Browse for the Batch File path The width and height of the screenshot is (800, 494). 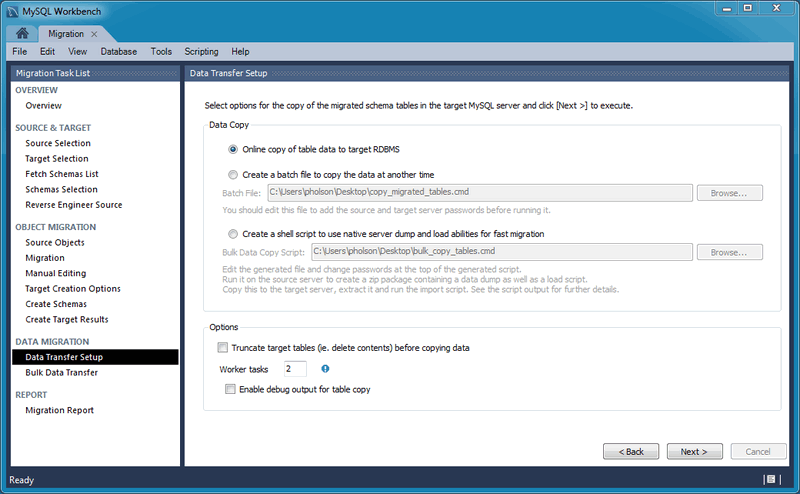click(730, 193)
